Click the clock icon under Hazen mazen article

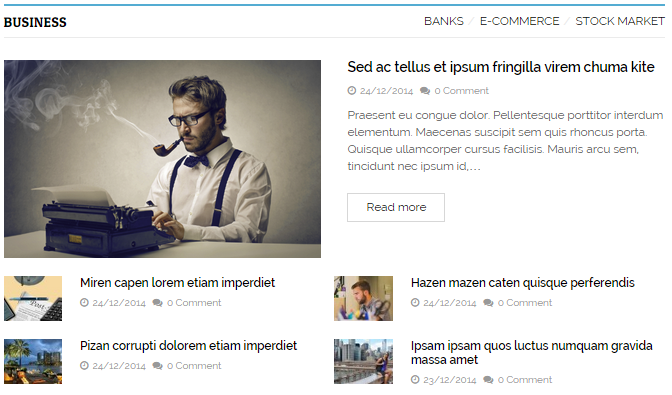pyautogui.click(x=415, y=302)
